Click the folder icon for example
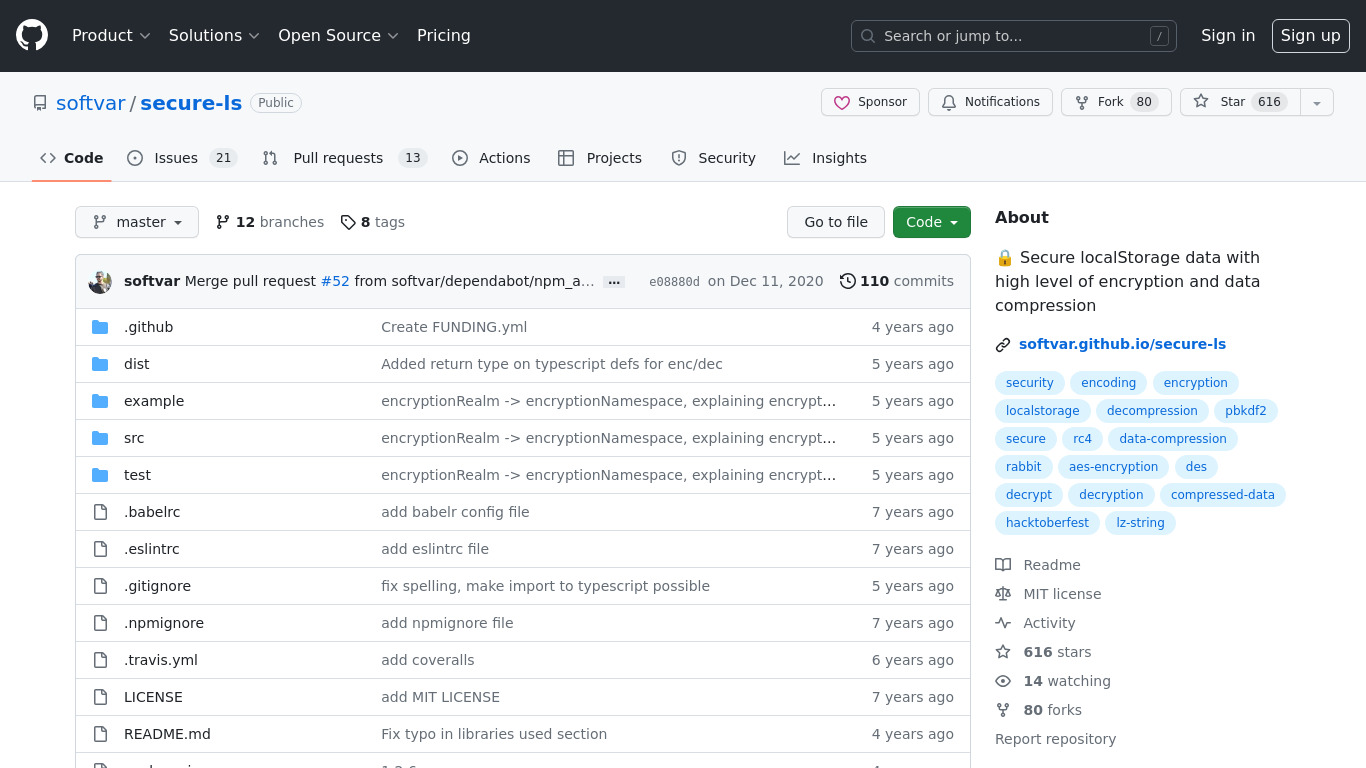The height and width of the screenshot is (768, 1366). pos(100,401)
